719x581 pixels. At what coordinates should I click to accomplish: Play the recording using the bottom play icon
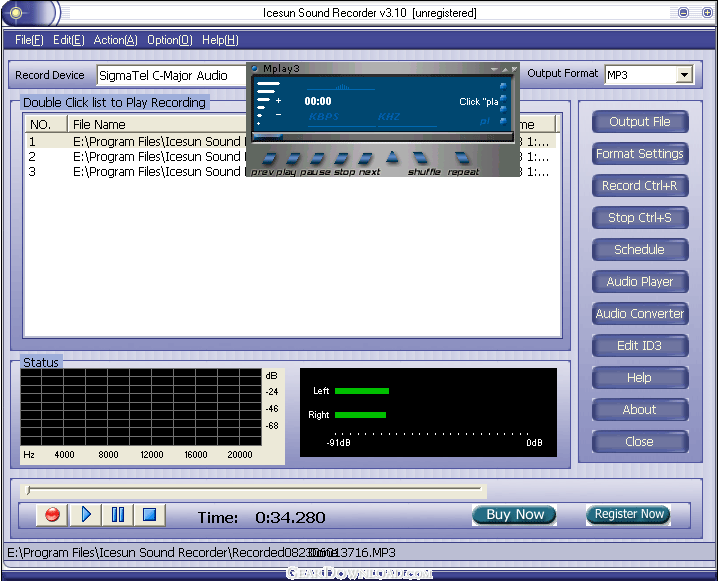point(85,515)
